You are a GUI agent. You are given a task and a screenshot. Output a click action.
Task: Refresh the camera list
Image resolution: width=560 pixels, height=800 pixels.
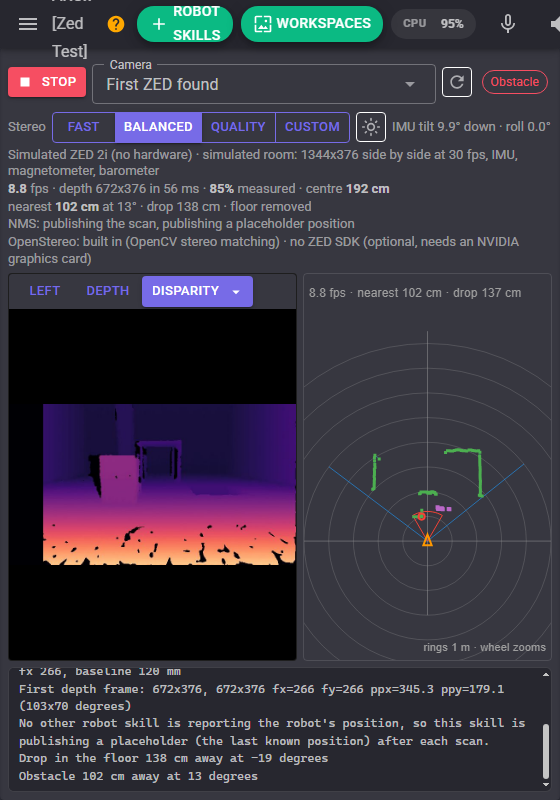click(456, 82)
